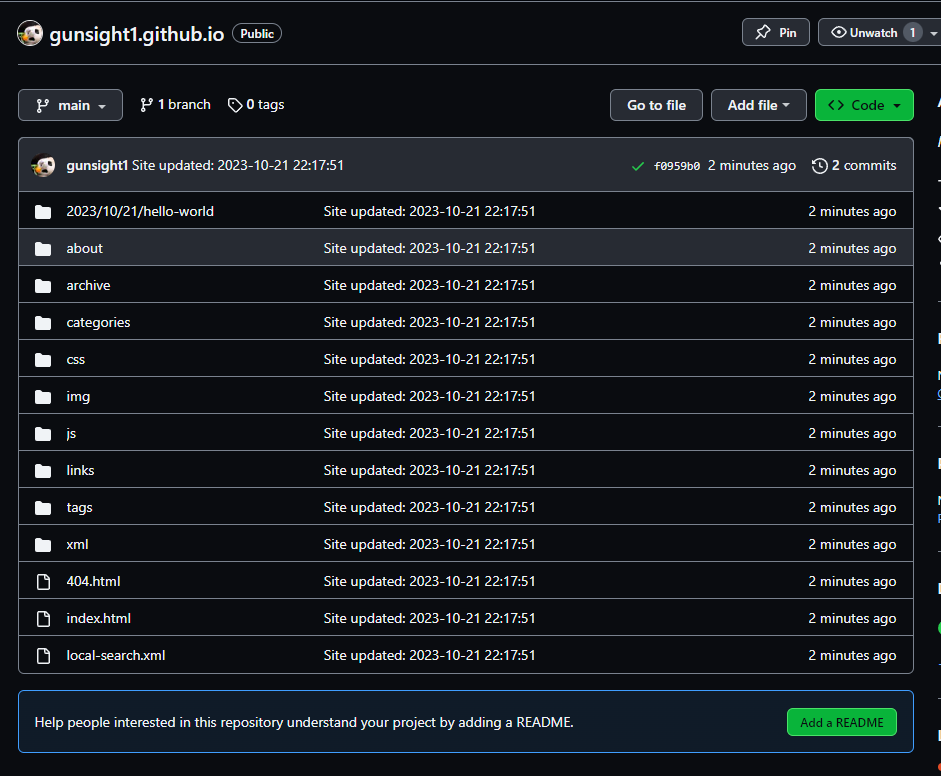Click '2 minutes ago' in the xml row
The width and height of the screenshot is (941, 776).
[x=852, y=544]
